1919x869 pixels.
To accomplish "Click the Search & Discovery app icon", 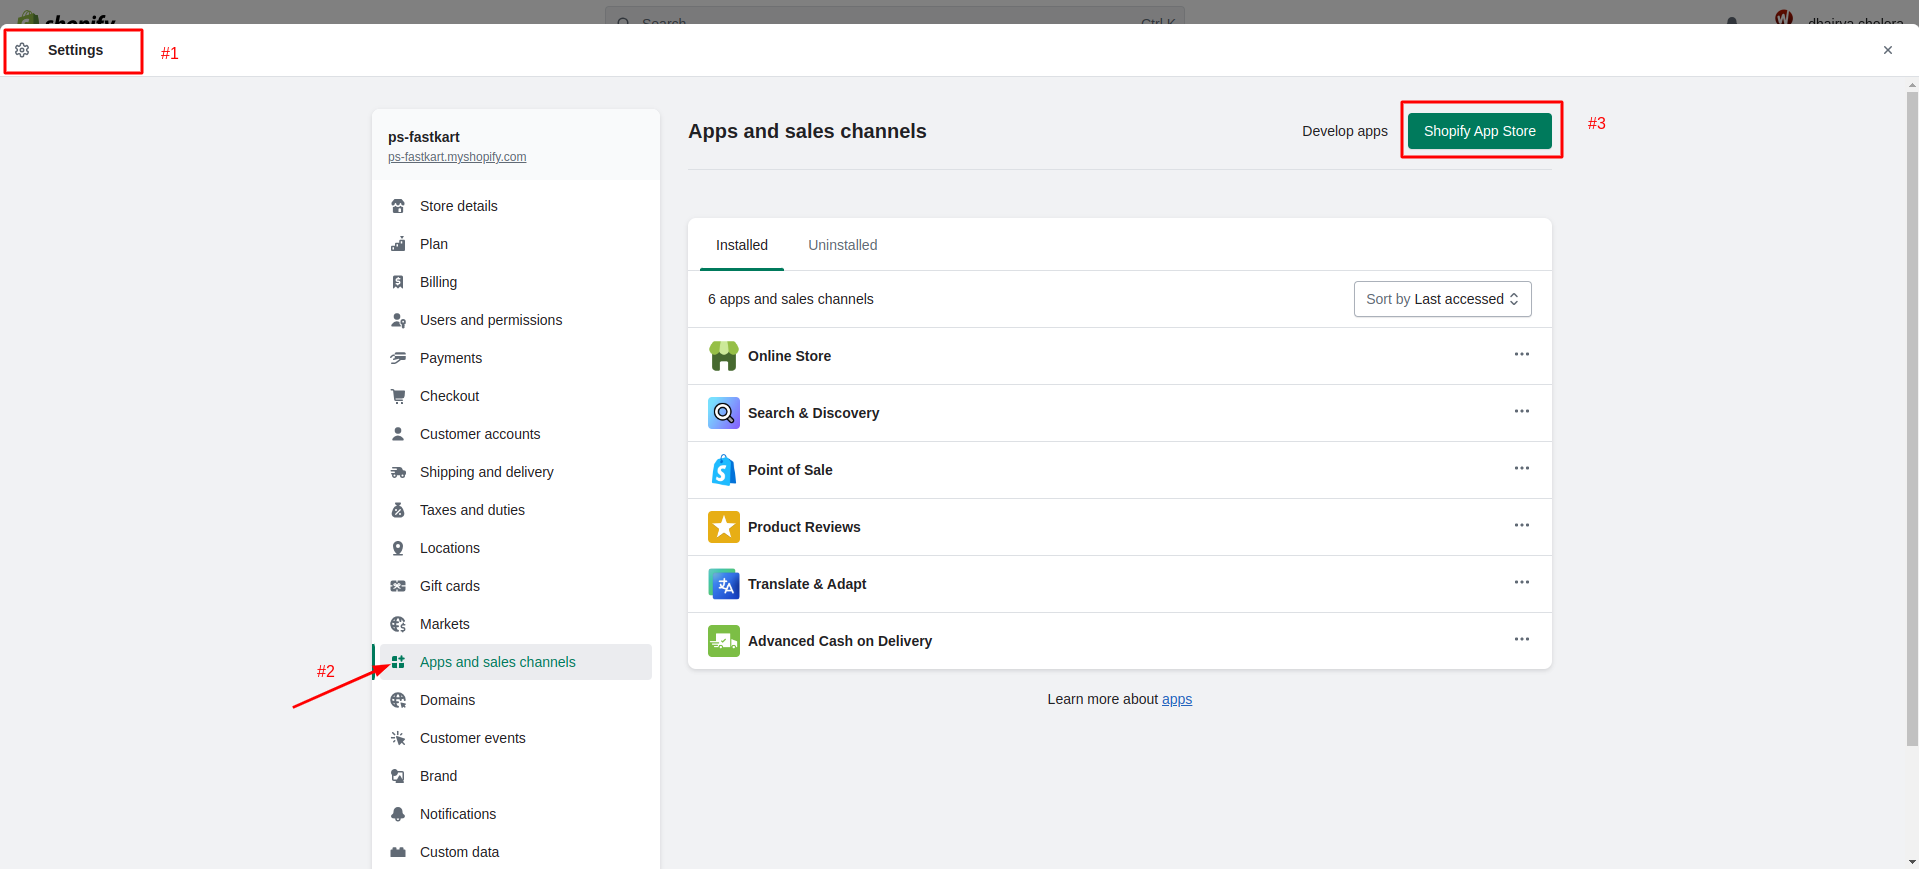I will 723,413.
